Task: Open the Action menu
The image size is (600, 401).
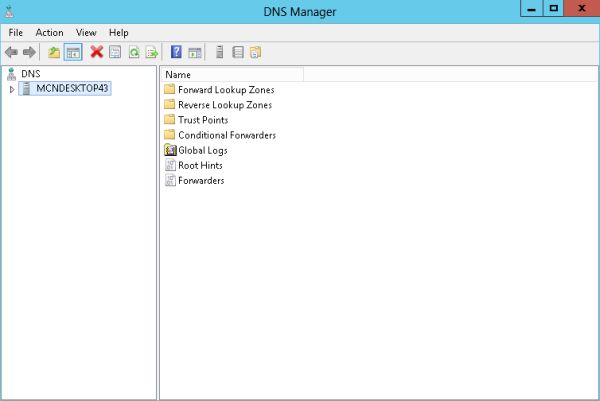Action: coord(49,33)
